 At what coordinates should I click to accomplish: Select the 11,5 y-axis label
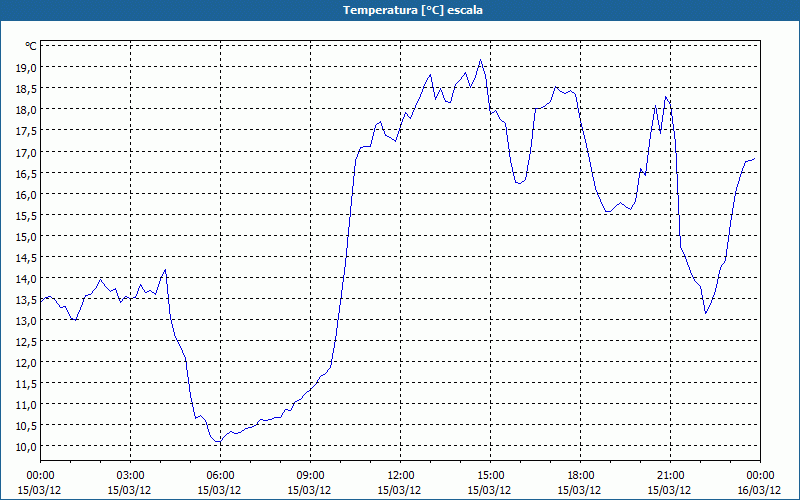28,384
